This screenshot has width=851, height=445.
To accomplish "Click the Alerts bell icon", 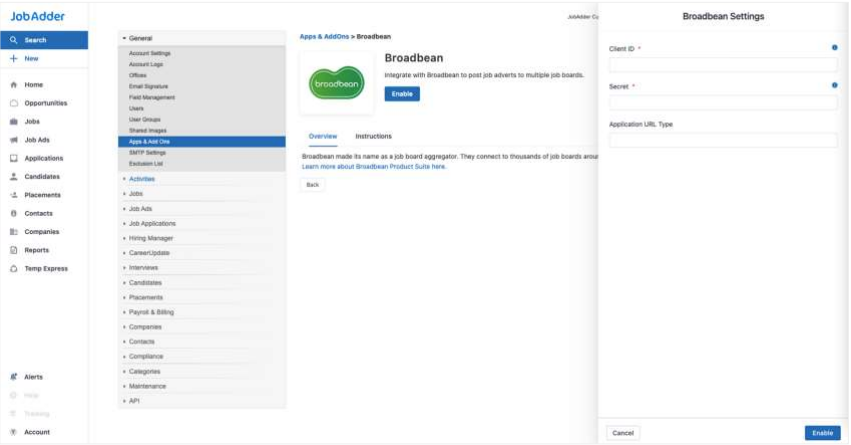I will (14, 377).
